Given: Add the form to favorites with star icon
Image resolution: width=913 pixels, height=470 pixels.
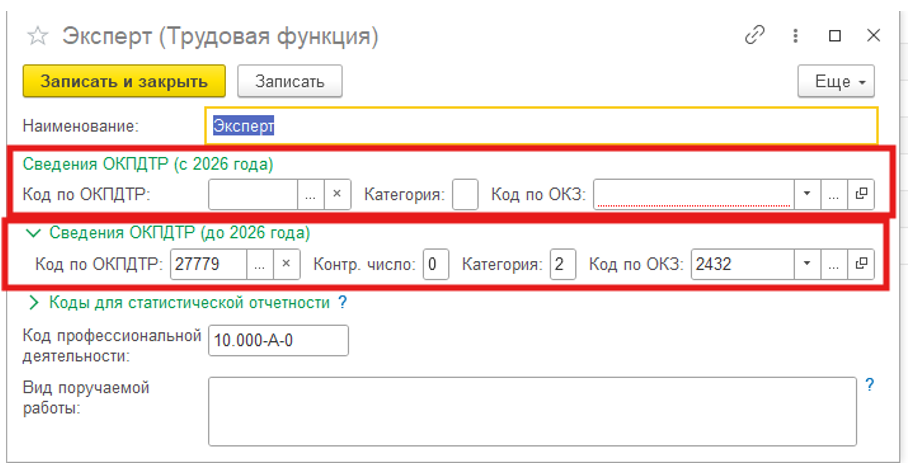Looking at the screenshot, I should [x=38, y=37].
